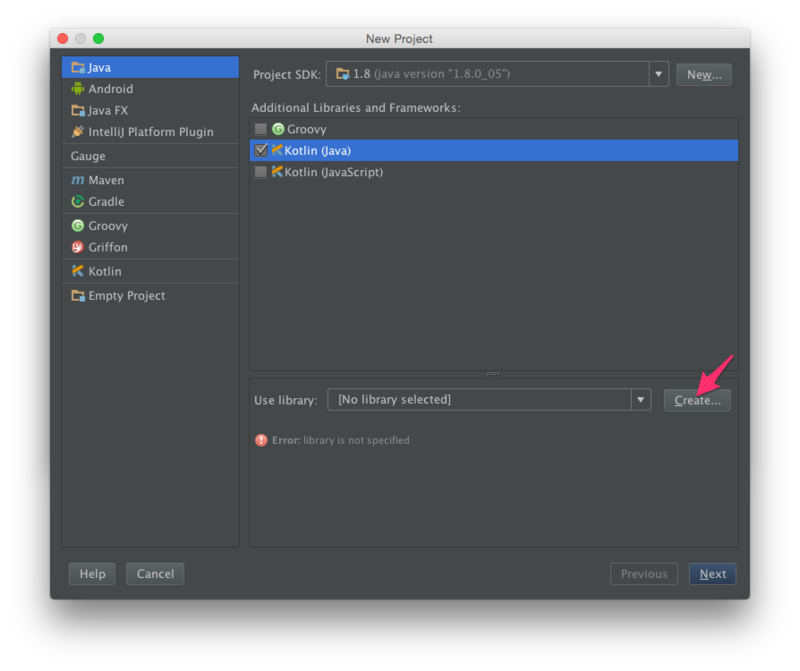Select Android project type
800x671 pixels.
click(150, 89)
